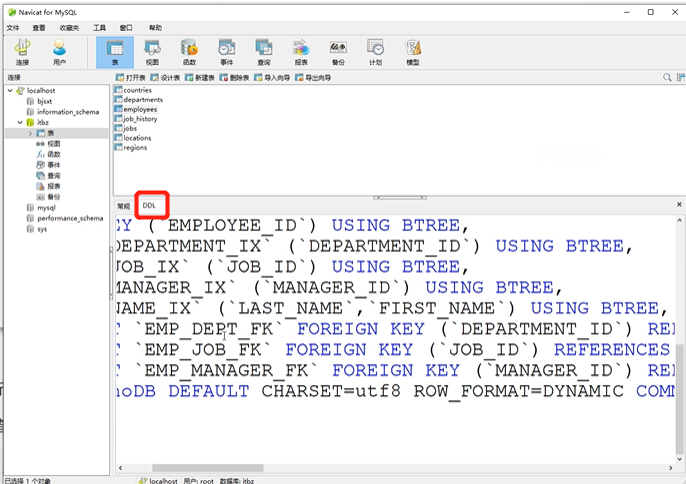Switch to the DDL tab
Viewport: 686px width, 484px height.
(149, 205)
